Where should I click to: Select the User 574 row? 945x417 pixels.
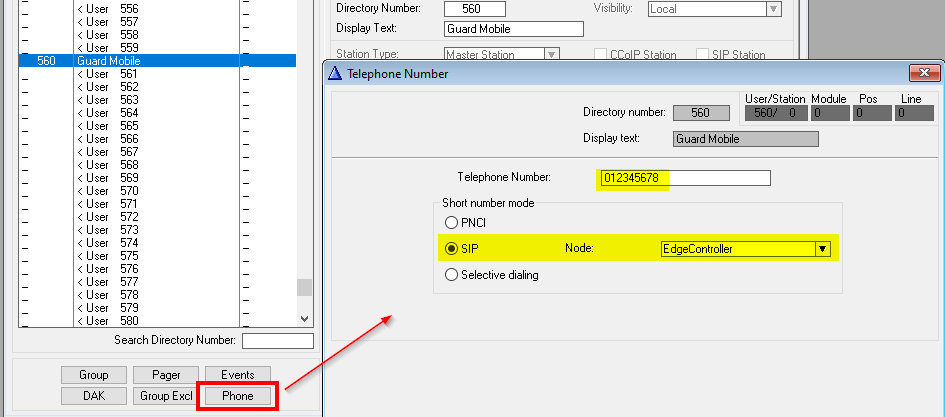pyautogui.click(x=157, y=243)
